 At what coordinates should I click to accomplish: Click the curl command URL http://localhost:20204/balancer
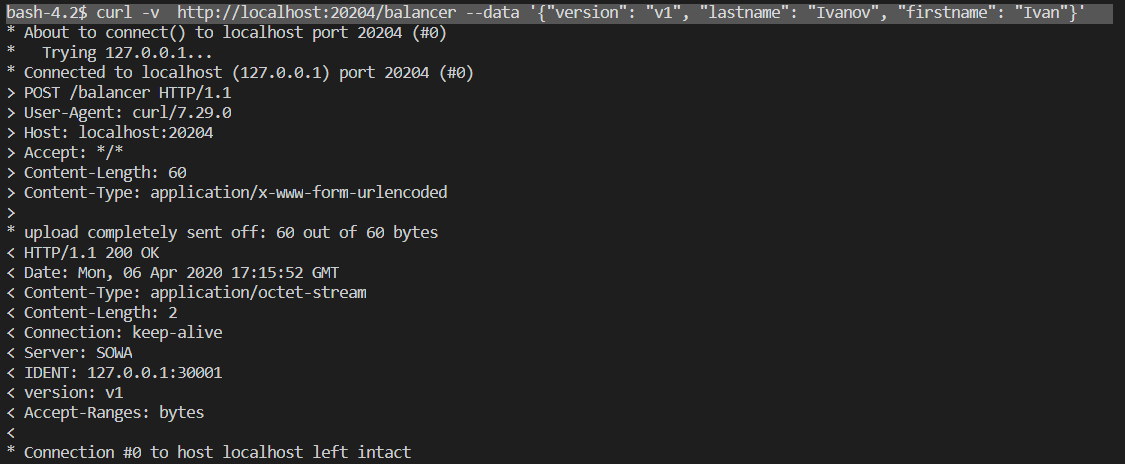click(316, 13)
